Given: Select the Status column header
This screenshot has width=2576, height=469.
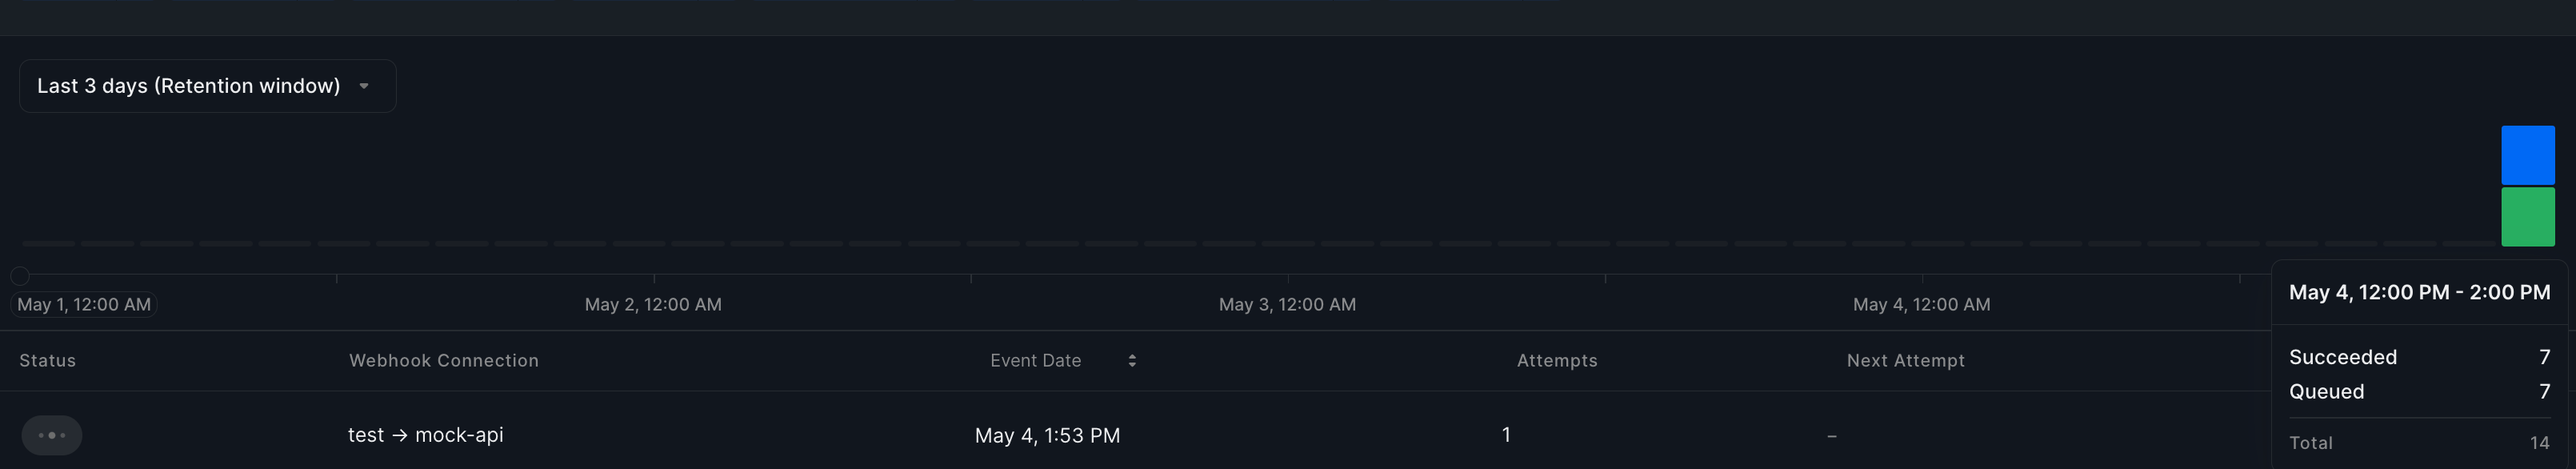Looking at the screenshot, I should 47,360.
